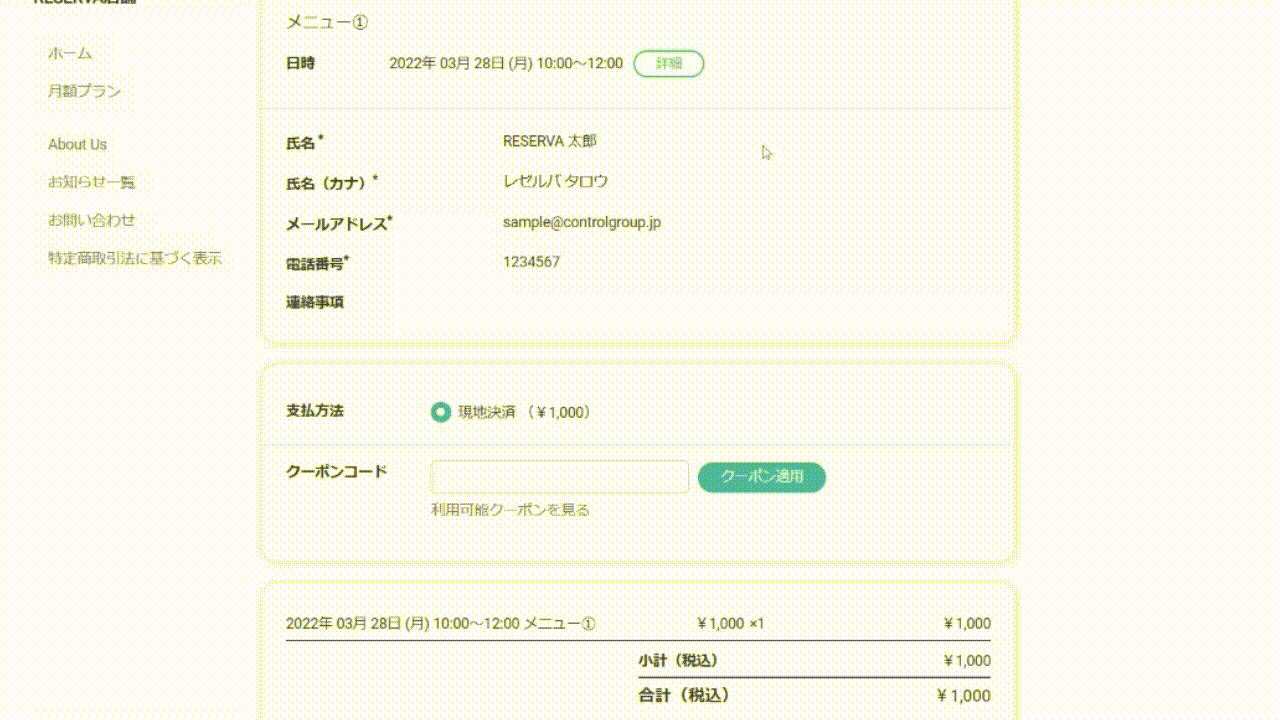Go to the ホーム page in sidebar

tap(70, 53)
